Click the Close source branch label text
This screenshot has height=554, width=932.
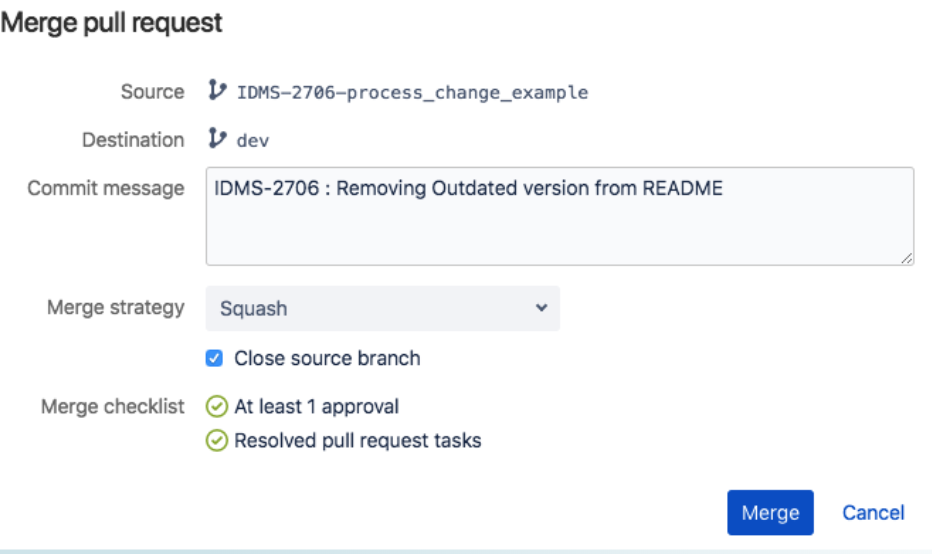pos(327,358)
